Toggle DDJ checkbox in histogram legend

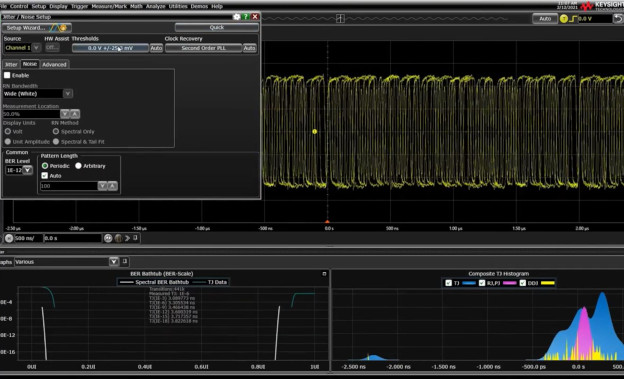(x=523, y=283)
